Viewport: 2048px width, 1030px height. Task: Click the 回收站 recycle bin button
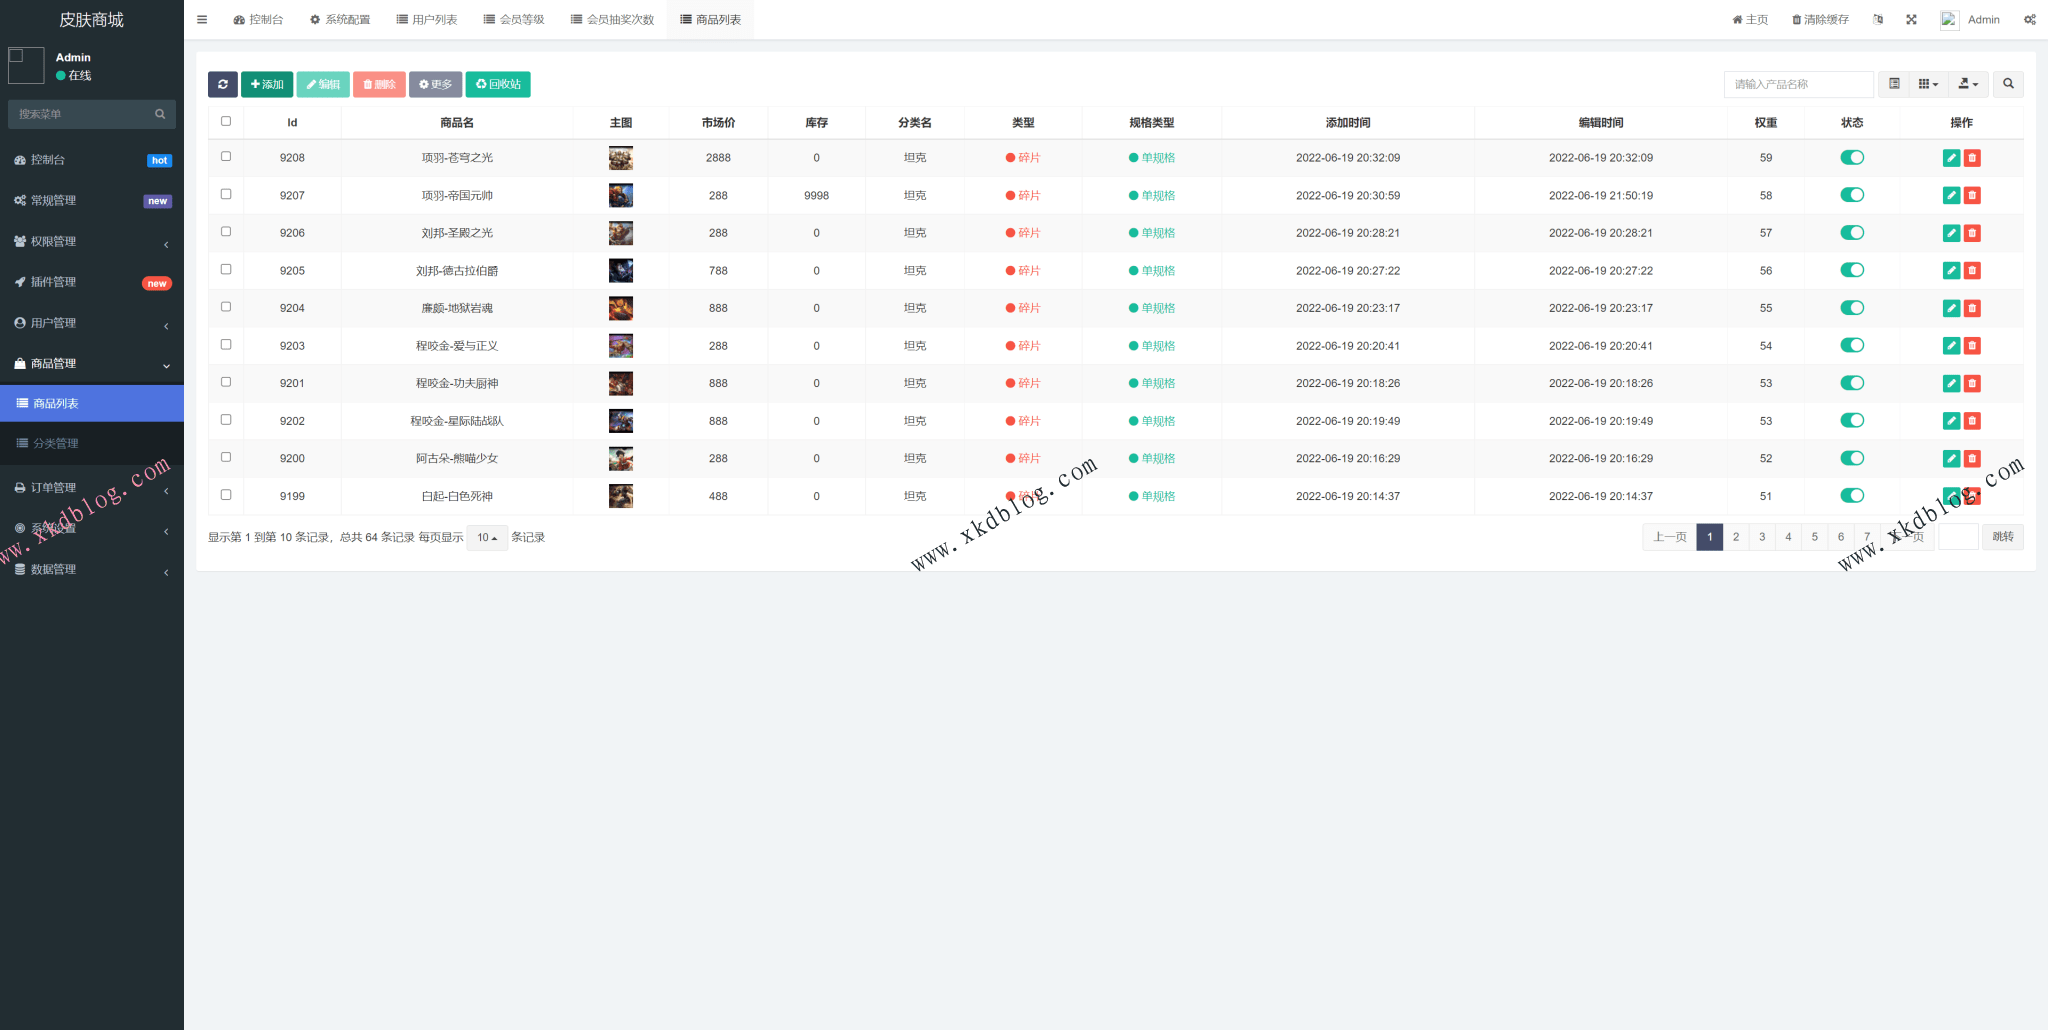(x=498, y=85)
